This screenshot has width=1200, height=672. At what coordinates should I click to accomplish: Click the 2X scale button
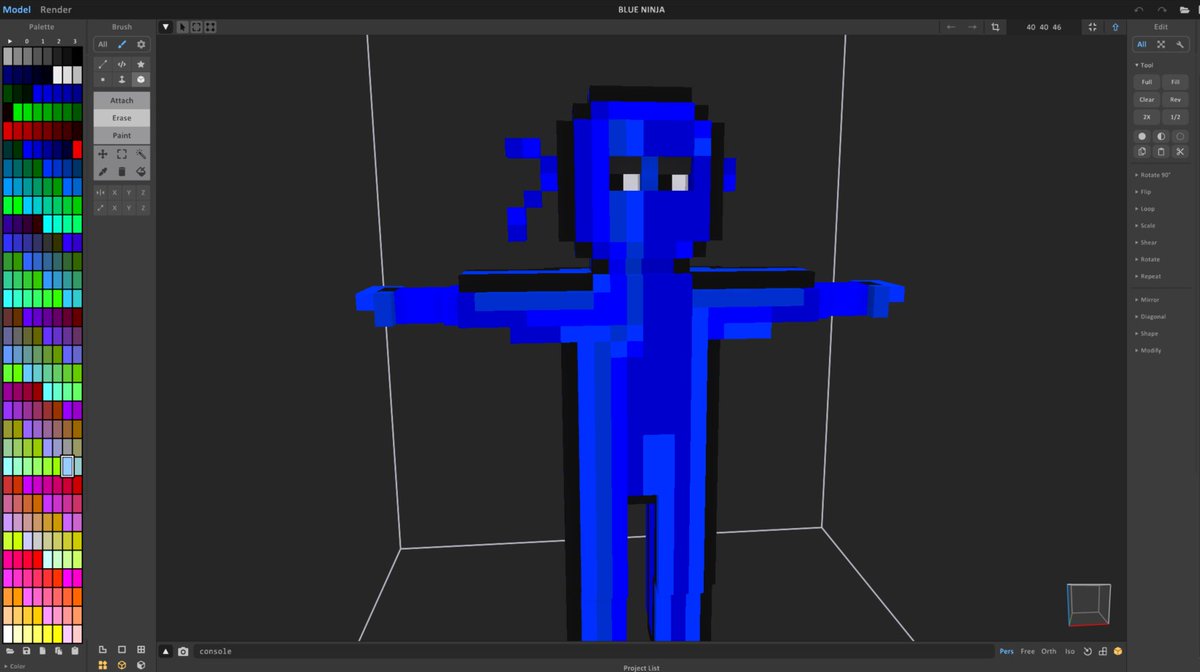coord(1146,117)
